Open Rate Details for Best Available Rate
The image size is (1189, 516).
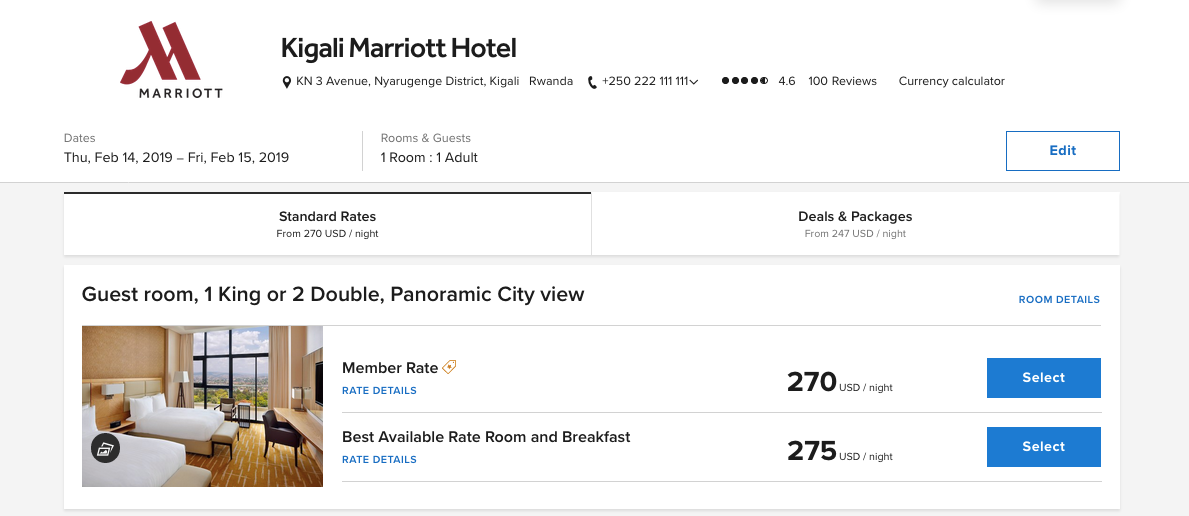click(379, 460)
